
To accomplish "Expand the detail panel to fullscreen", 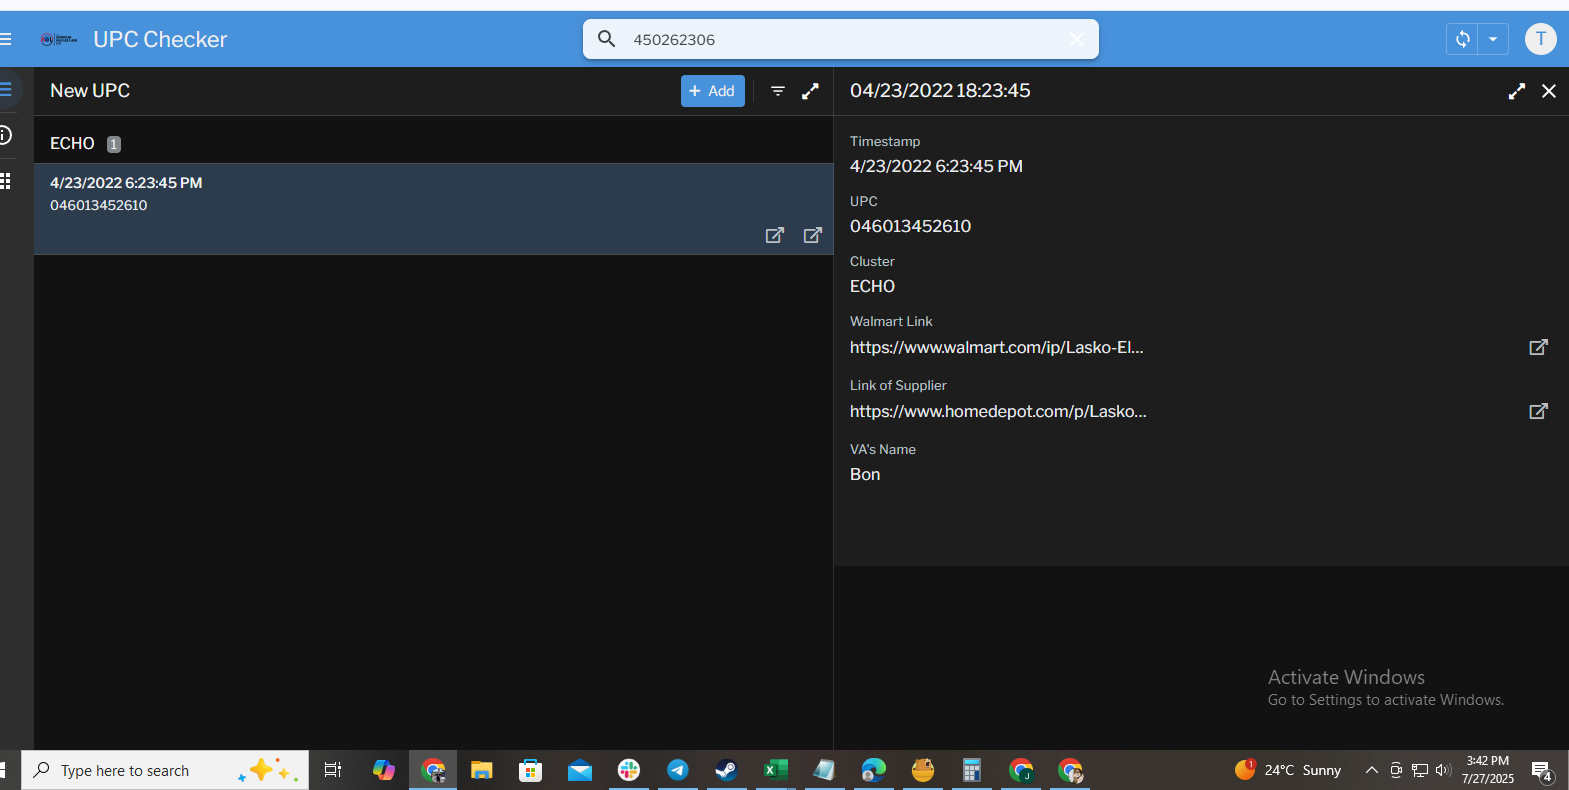I will click(x=1517, y=91).
